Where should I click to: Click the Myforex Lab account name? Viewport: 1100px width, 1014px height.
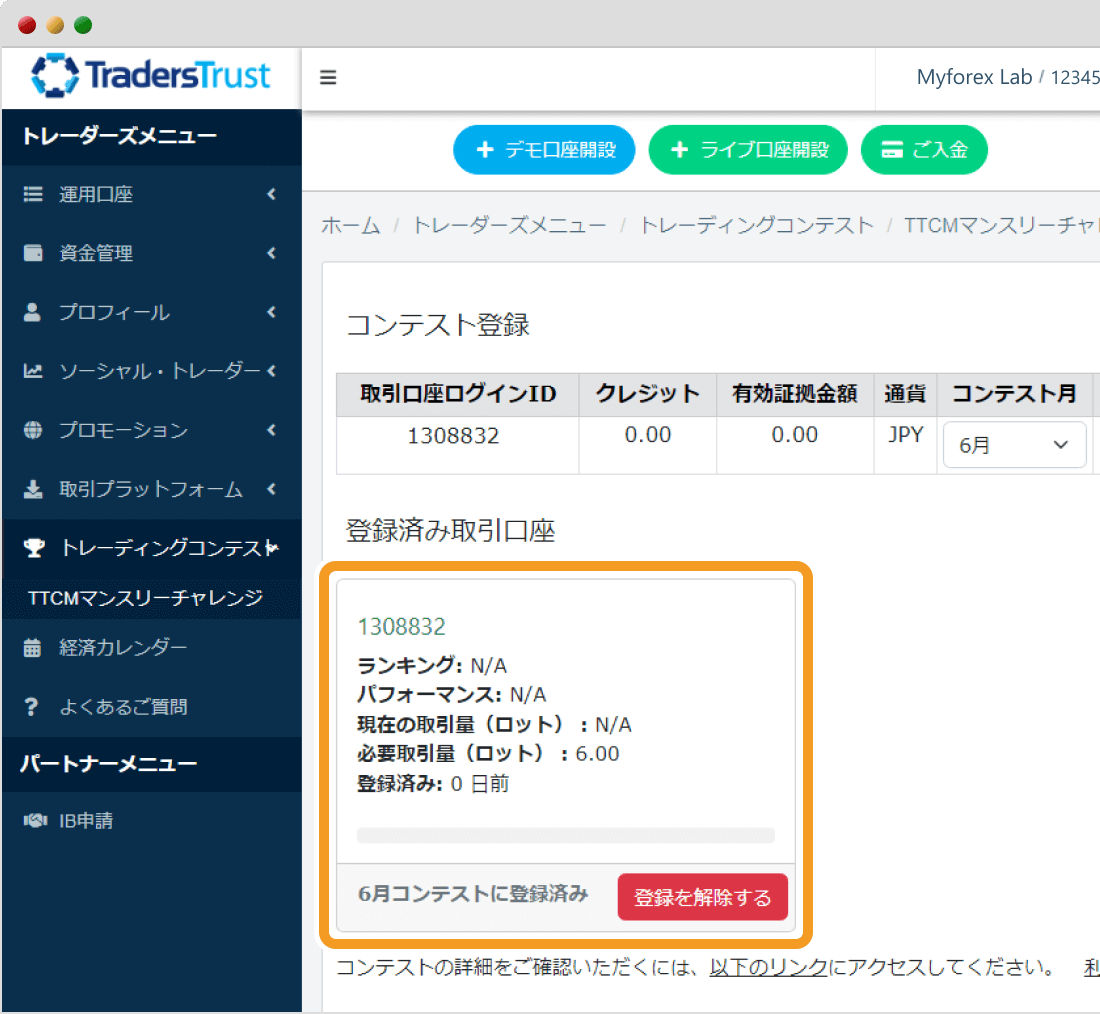974,77
